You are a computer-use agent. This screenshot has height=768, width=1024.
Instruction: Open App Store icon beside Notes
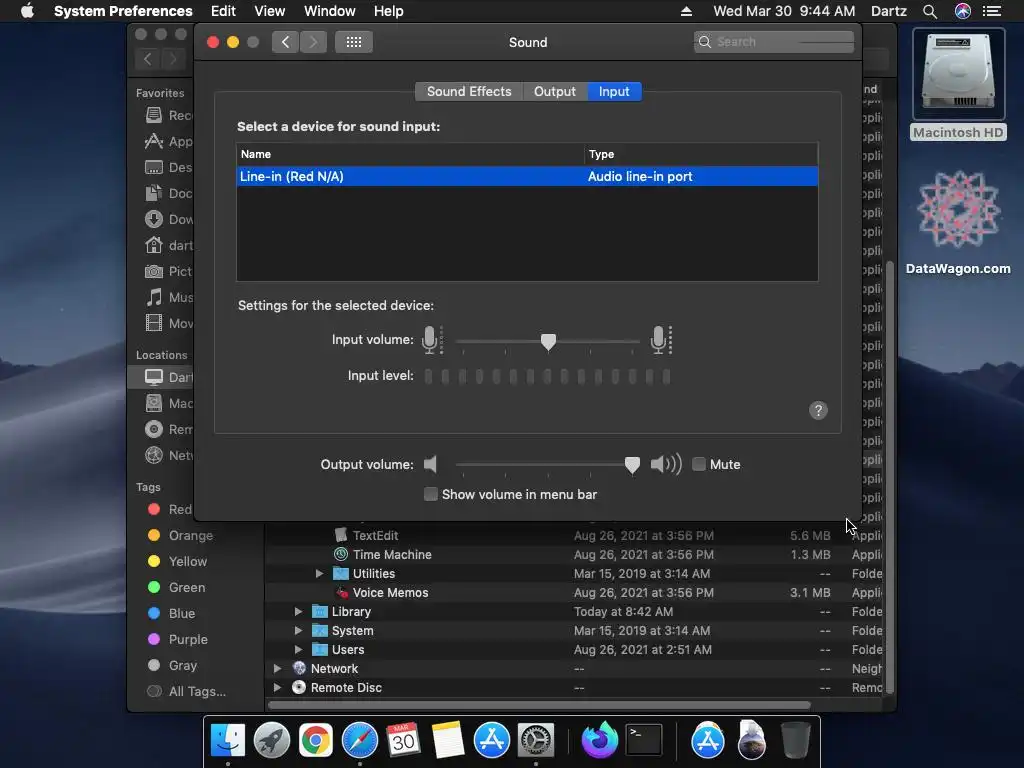point(492,740)
